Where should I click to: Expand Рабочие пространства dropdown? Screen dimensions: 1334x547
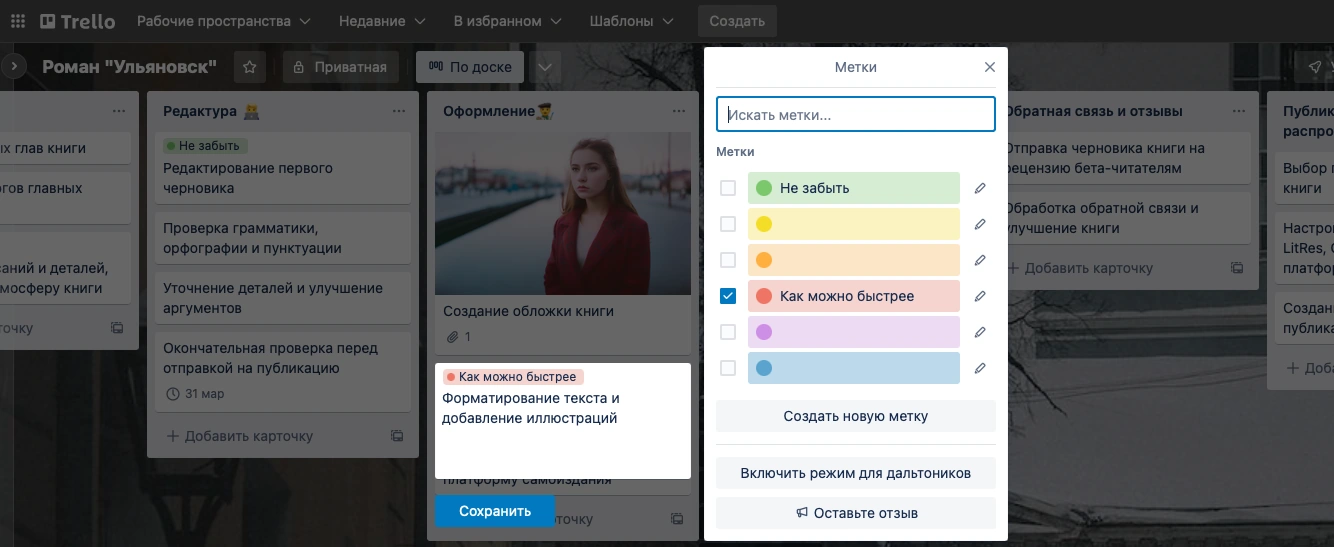click(x=223, y=21)
